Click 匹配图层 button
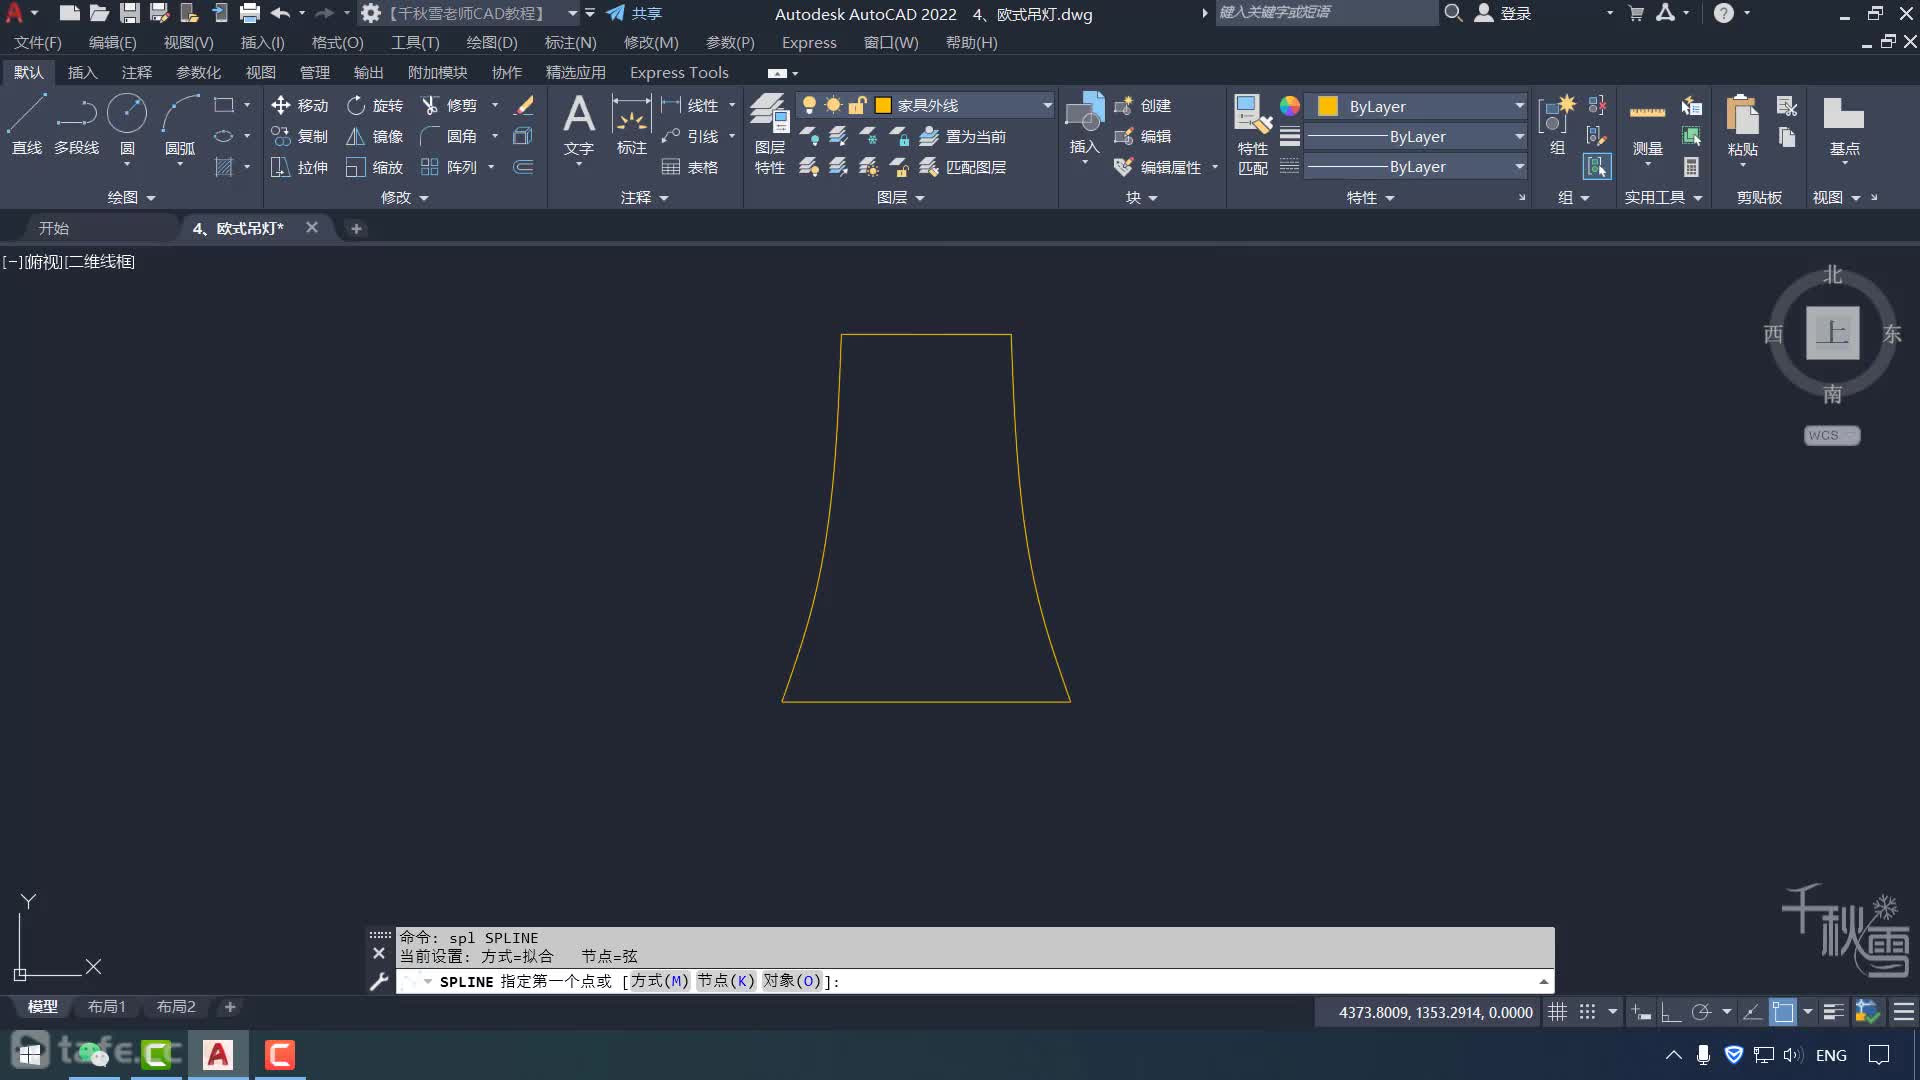1920x1080 pixels. point(963,167)
